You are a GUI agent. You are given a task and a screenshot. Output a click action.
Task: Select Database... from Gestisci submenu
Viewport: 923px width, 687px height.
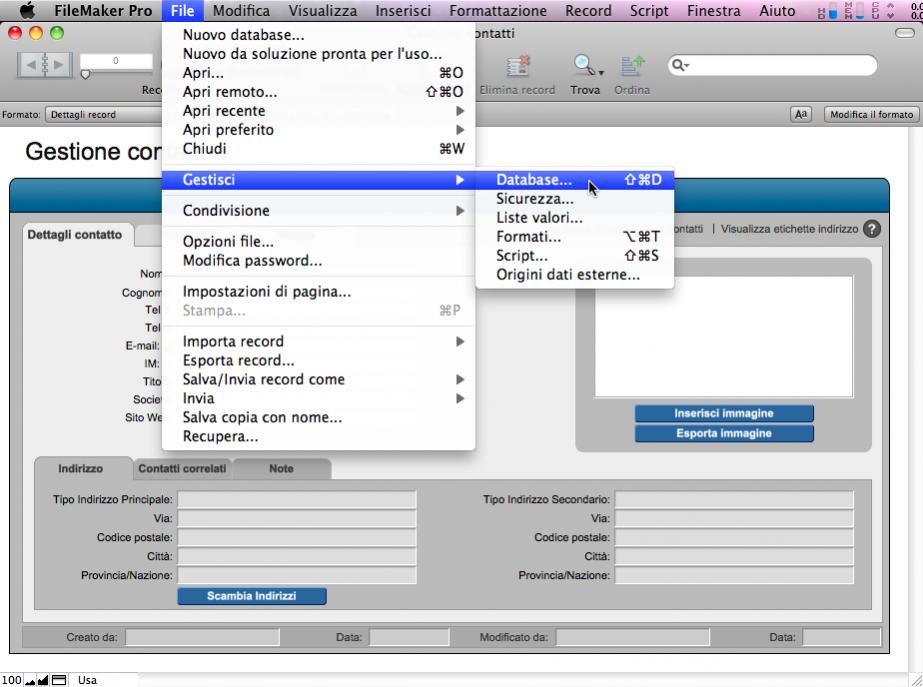click(x=534, y=181)
